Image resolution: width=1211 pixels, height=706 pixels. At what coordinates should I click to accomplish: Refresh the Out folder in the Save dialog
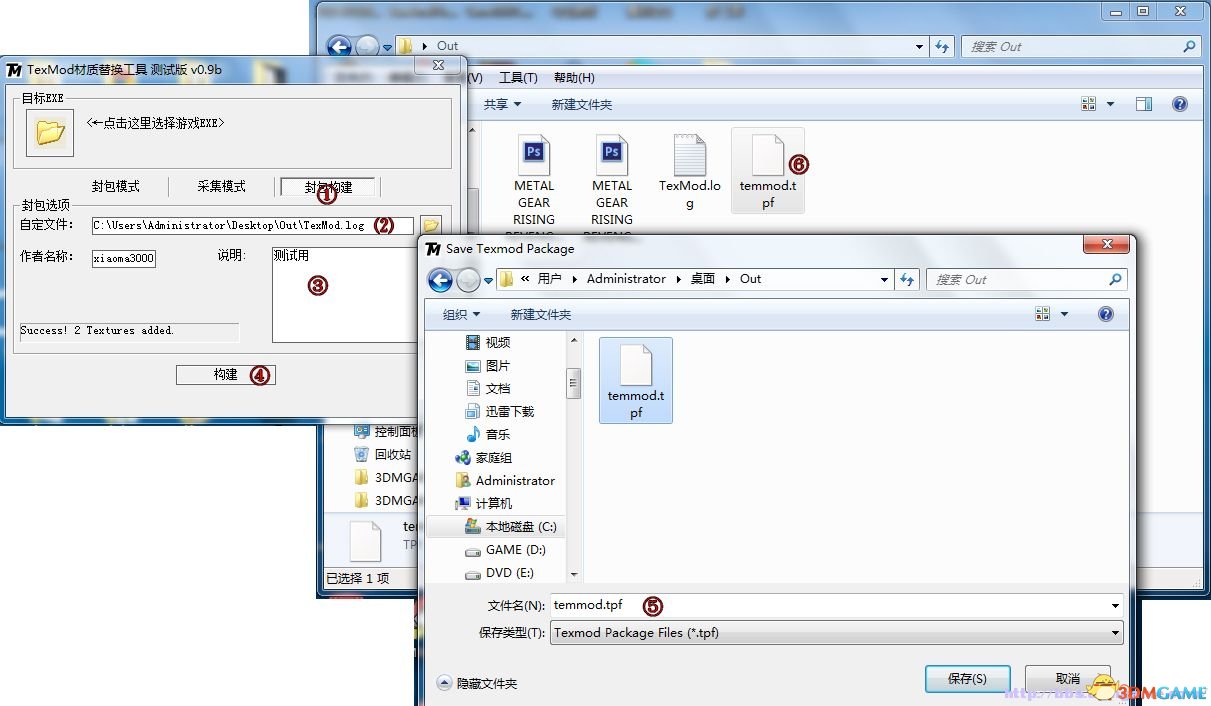click(907, 279)
